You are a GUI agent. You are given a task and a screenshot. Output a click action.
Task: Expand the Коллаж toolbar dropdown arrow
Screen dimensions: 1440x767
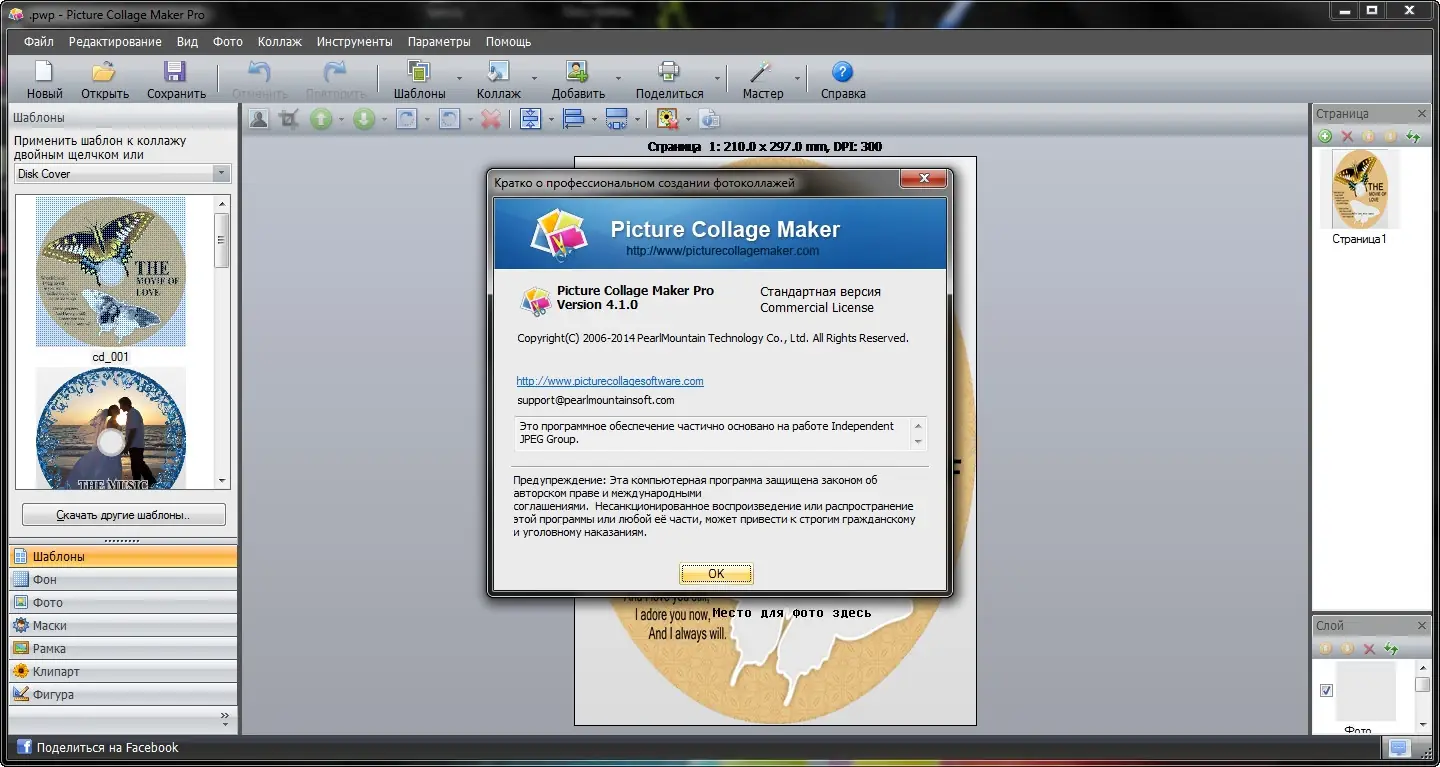click(x=534, y=77)
